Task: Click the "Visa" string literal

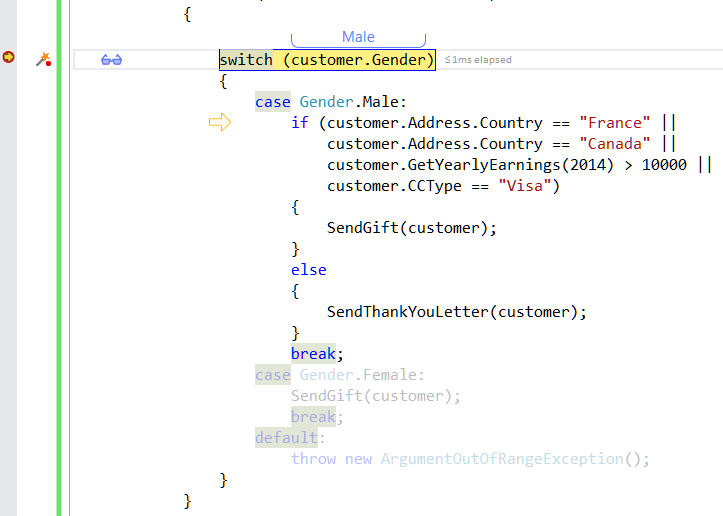Action: [525, 186]
